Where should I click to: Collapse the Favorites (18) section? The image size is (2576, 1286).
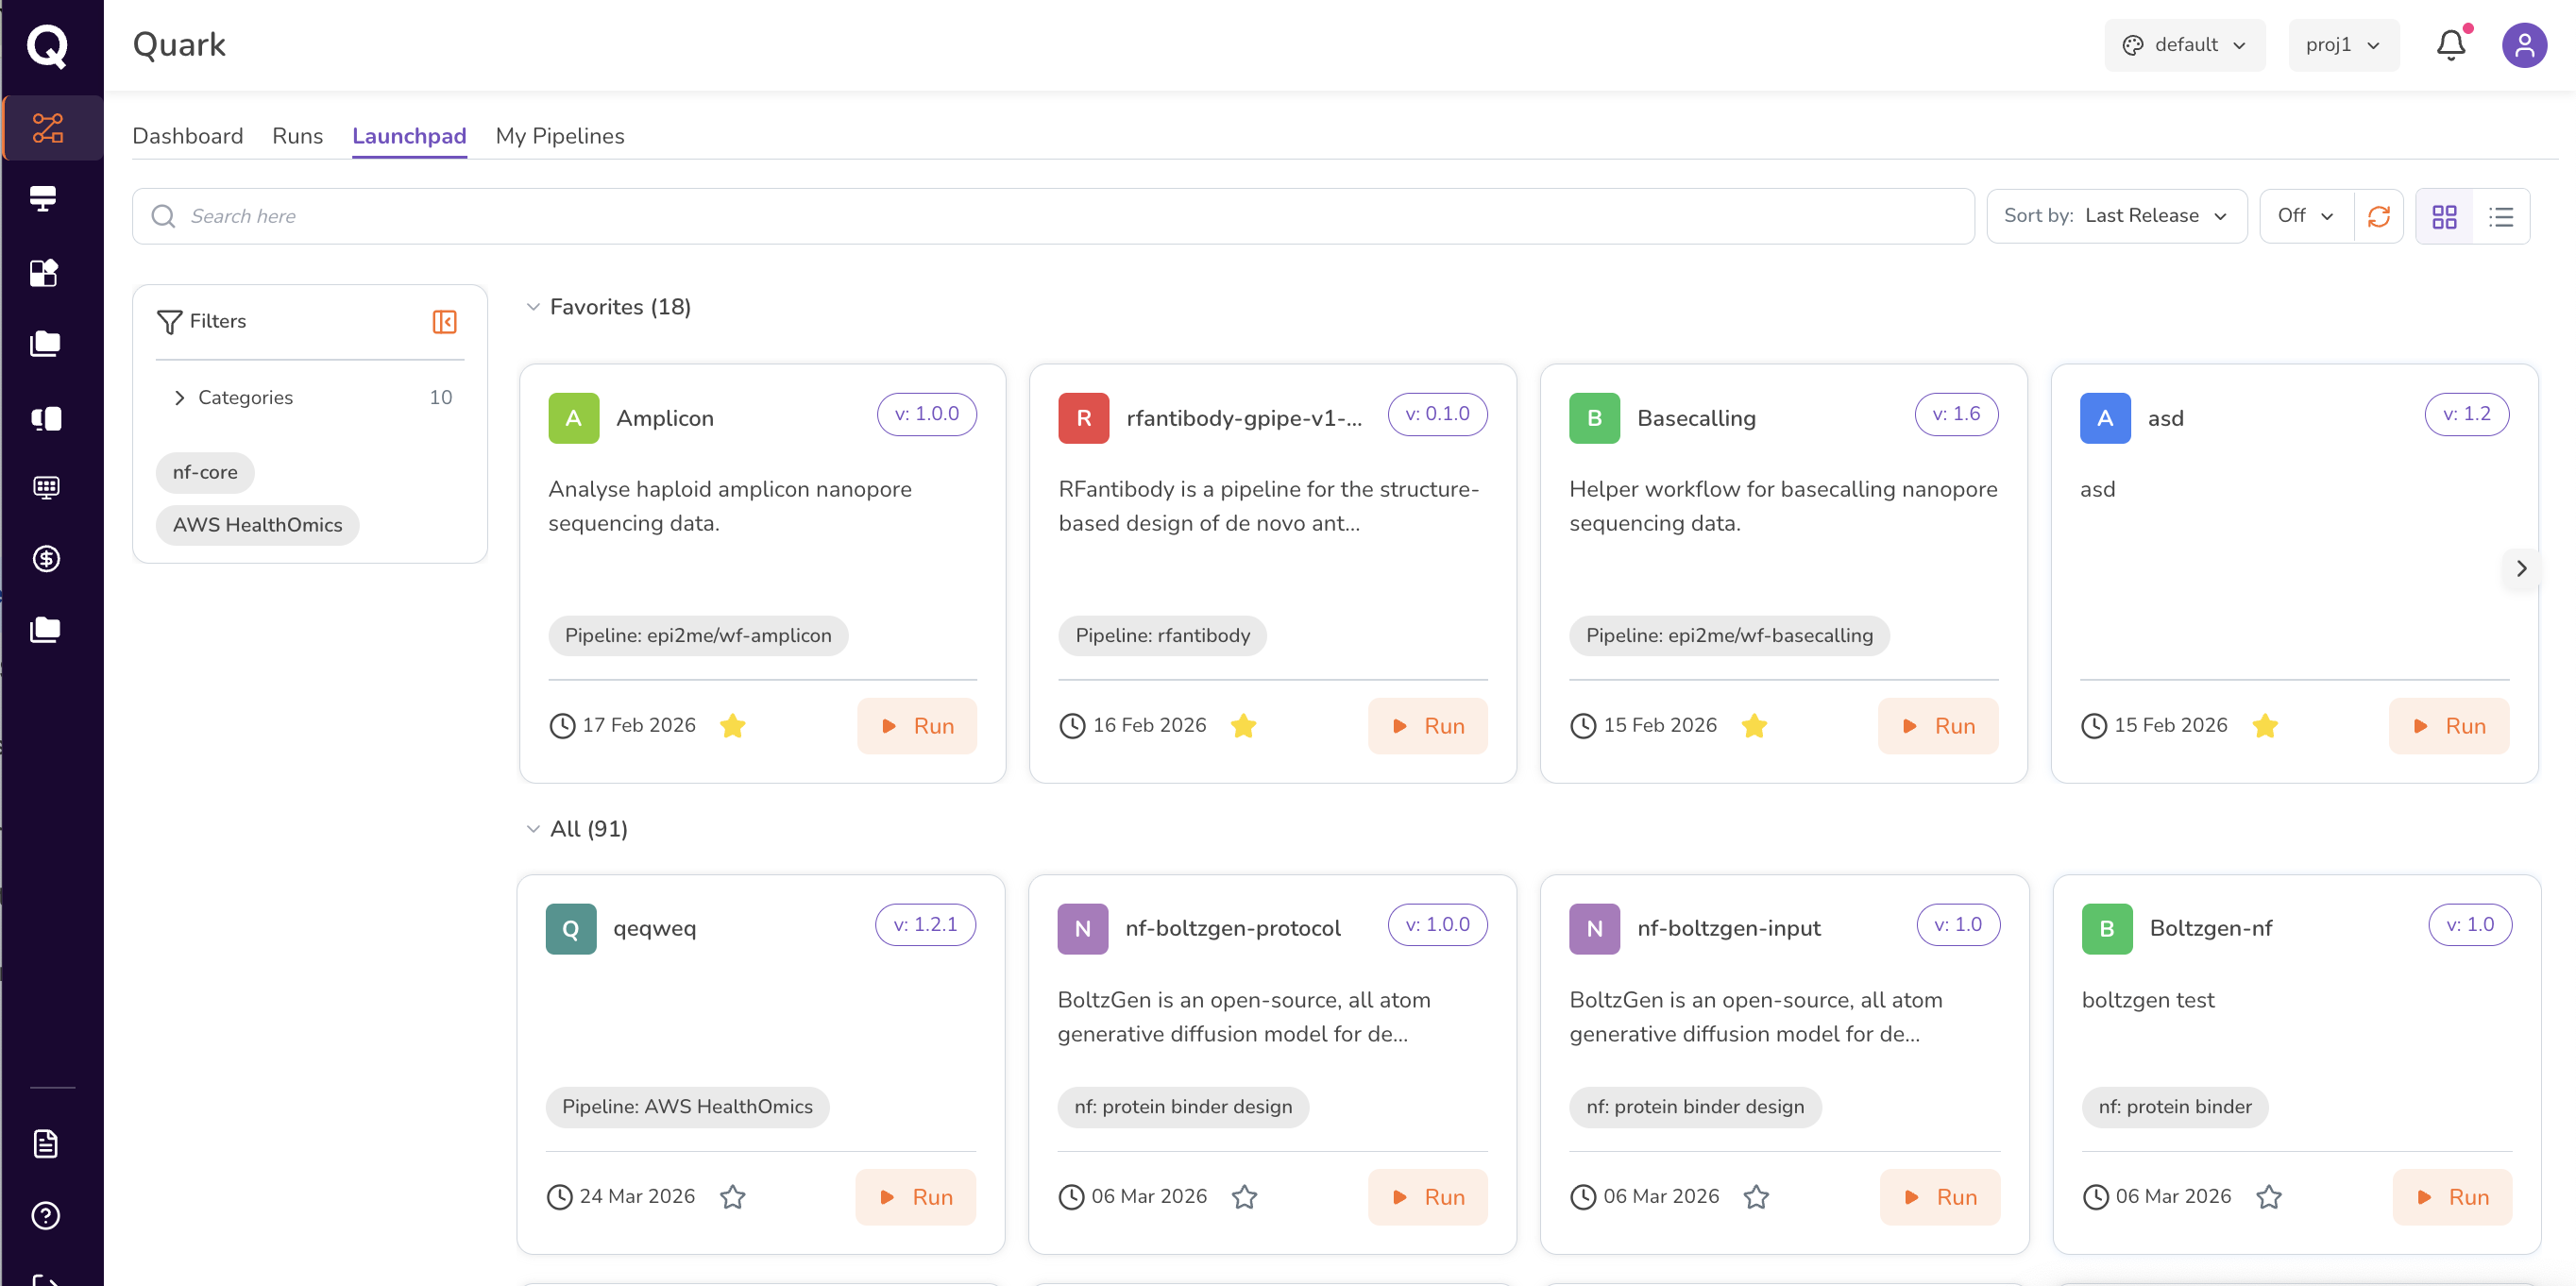(533, 307)
